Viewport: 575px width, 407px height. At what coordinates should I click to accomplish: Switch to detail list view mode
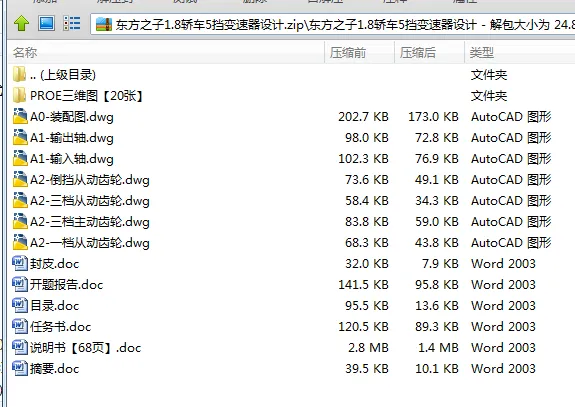72,23
